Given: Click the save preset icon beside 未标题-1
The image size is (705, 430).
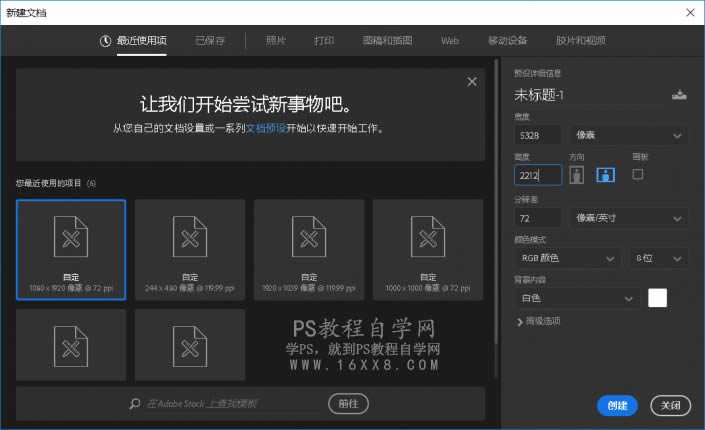Looking at the screenshot, I should [x=680, y=95].
